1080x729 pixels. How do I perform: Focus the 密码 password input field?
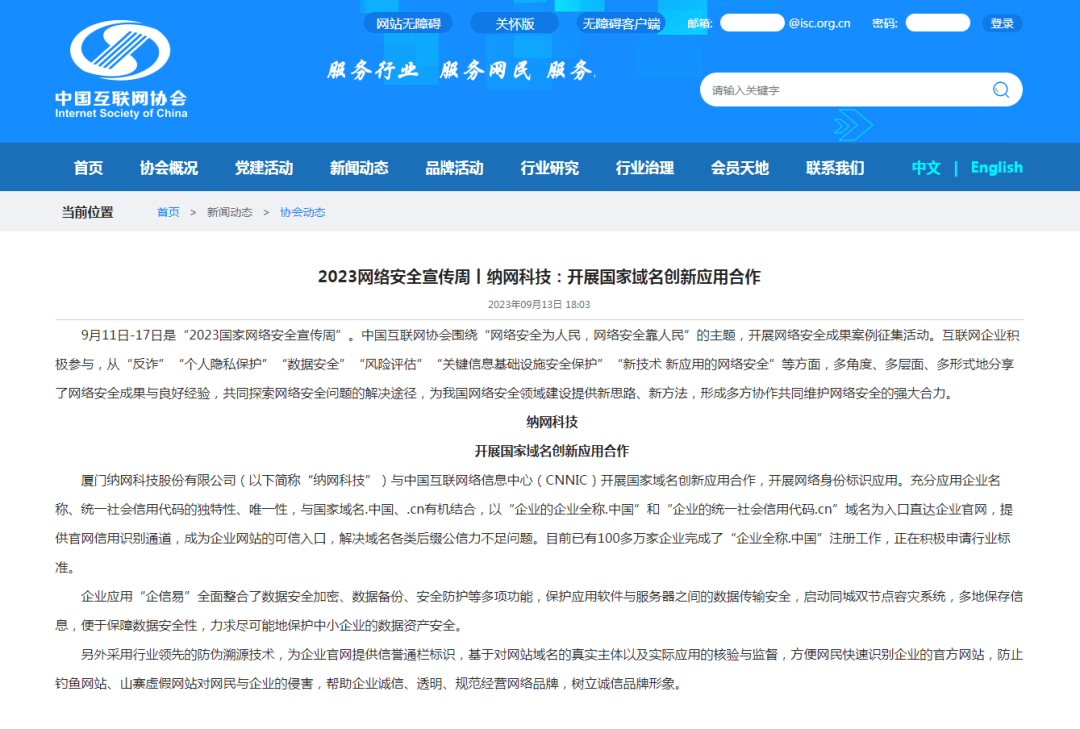(x=937, y=23)
